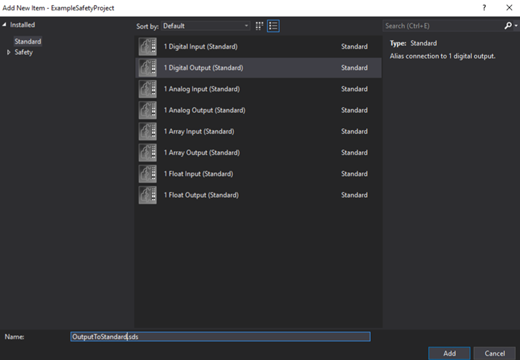The height and width of the screenshot is (360, 520).
Task: Select '1 Array Input (Standard)' text
Action: pos(199,132)
